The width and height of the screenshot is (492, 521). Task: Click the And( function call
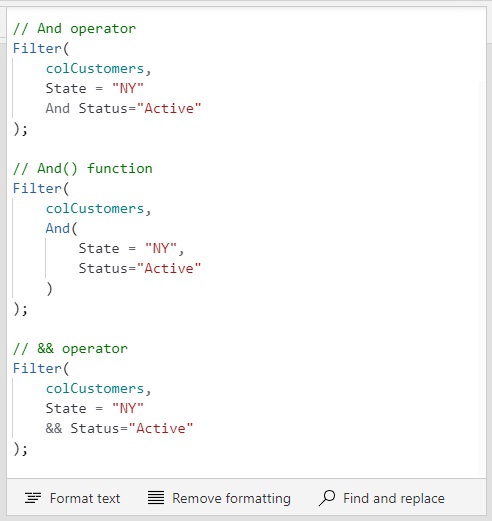pyautogui.click(x=61, y=229)
